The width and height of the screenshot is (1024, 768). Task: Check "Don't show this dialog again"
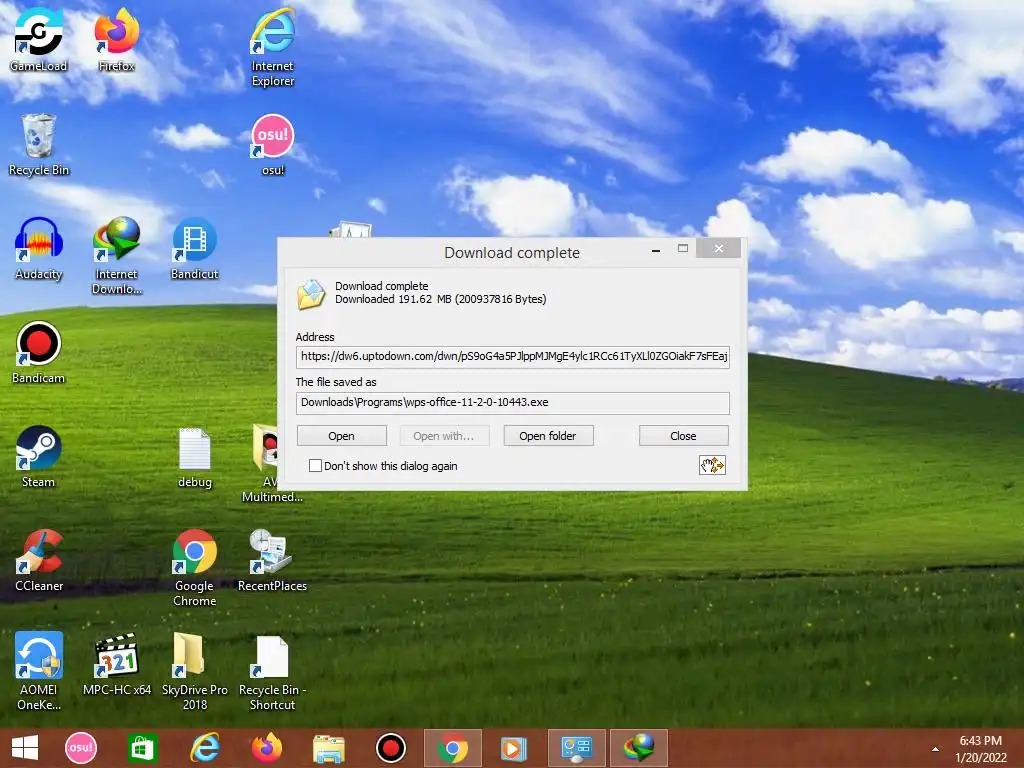click(315, 466)
